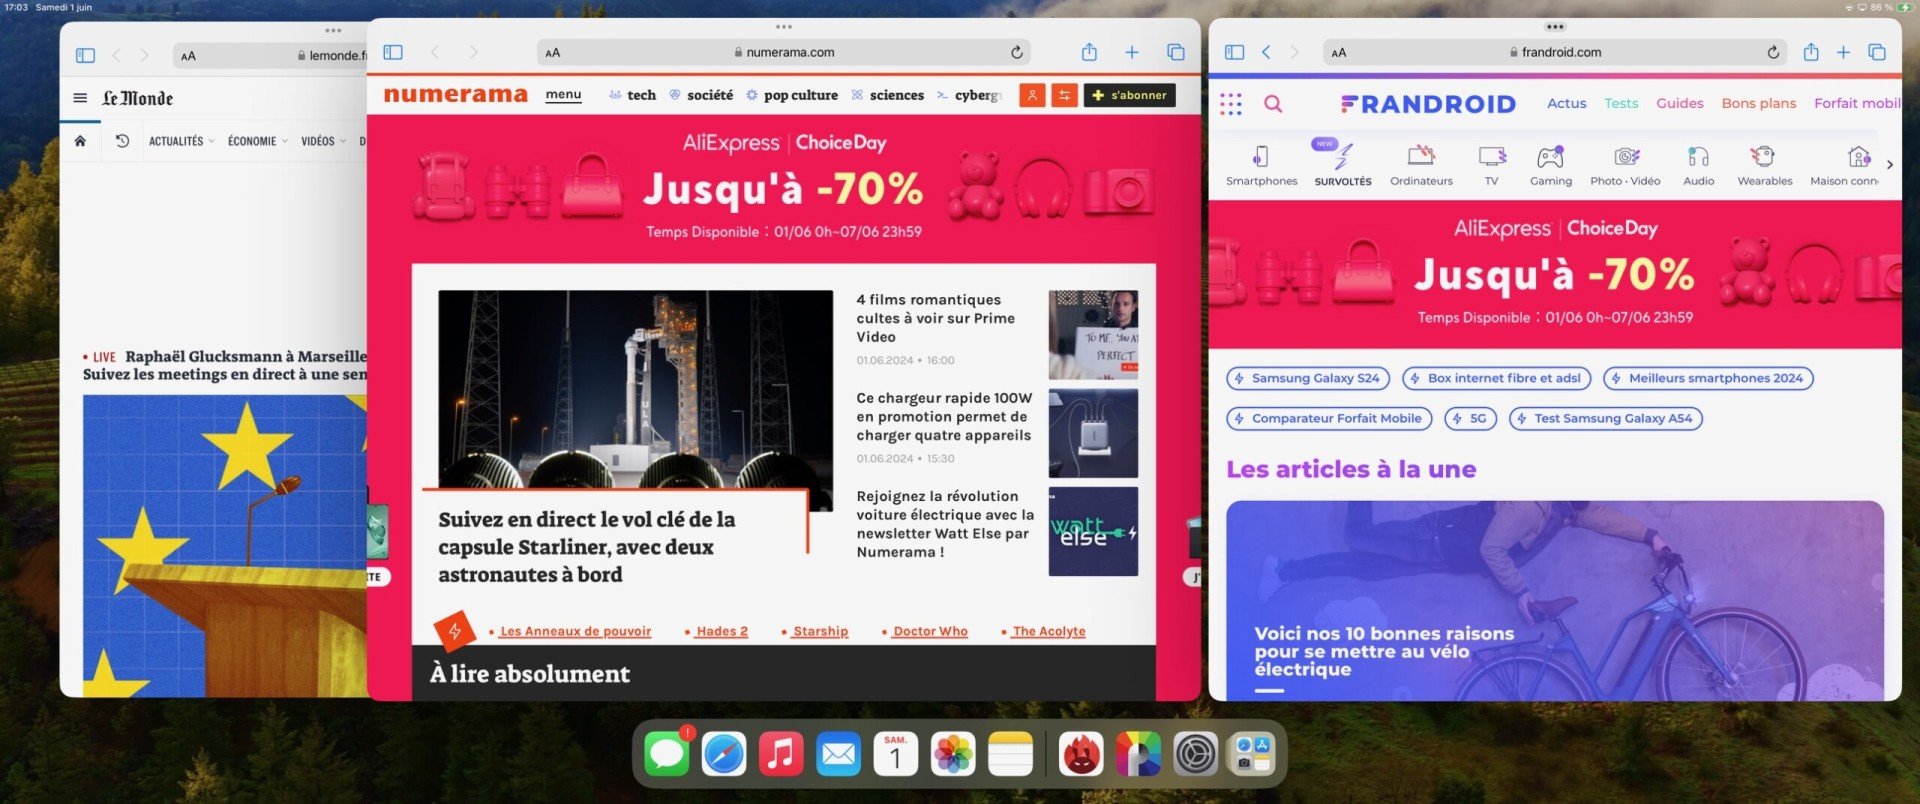This screenshot has height=804, width=1920.
Task: Open the Frandroid search icon
Action: (x=1273, y=103)
